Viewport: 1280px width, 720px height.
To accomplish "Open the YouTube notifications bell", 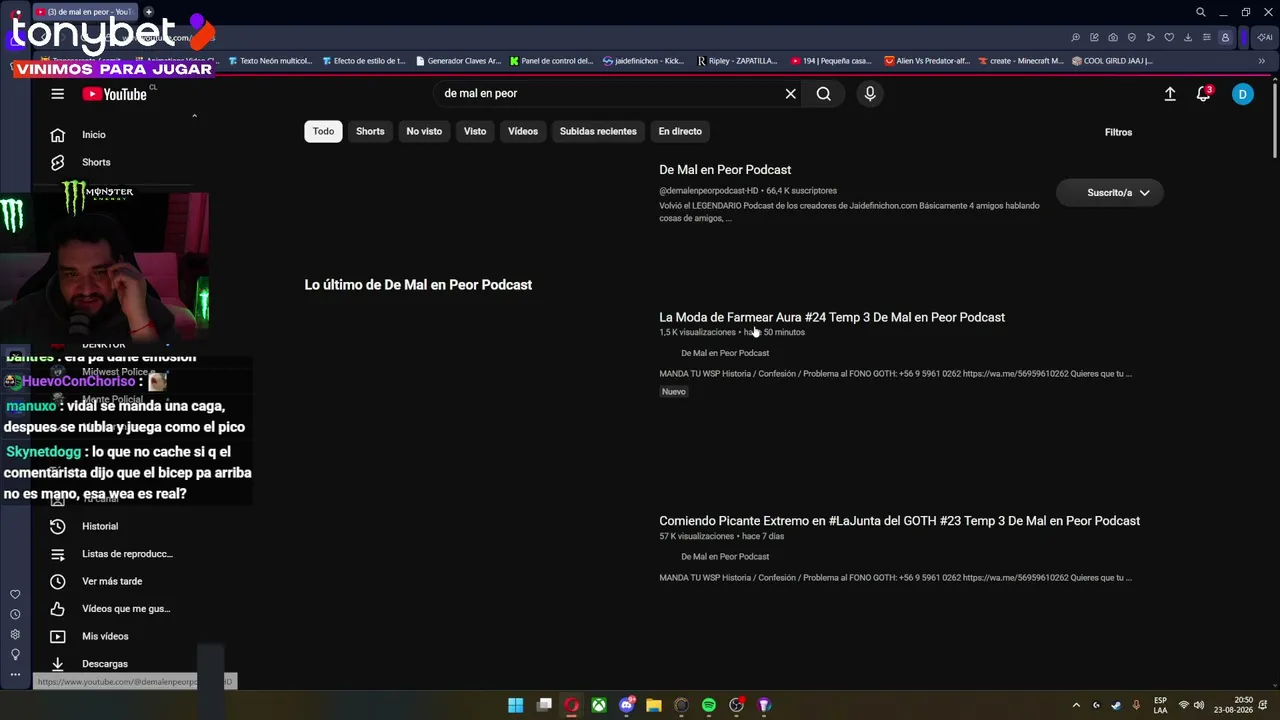I will click(1203, 94).
